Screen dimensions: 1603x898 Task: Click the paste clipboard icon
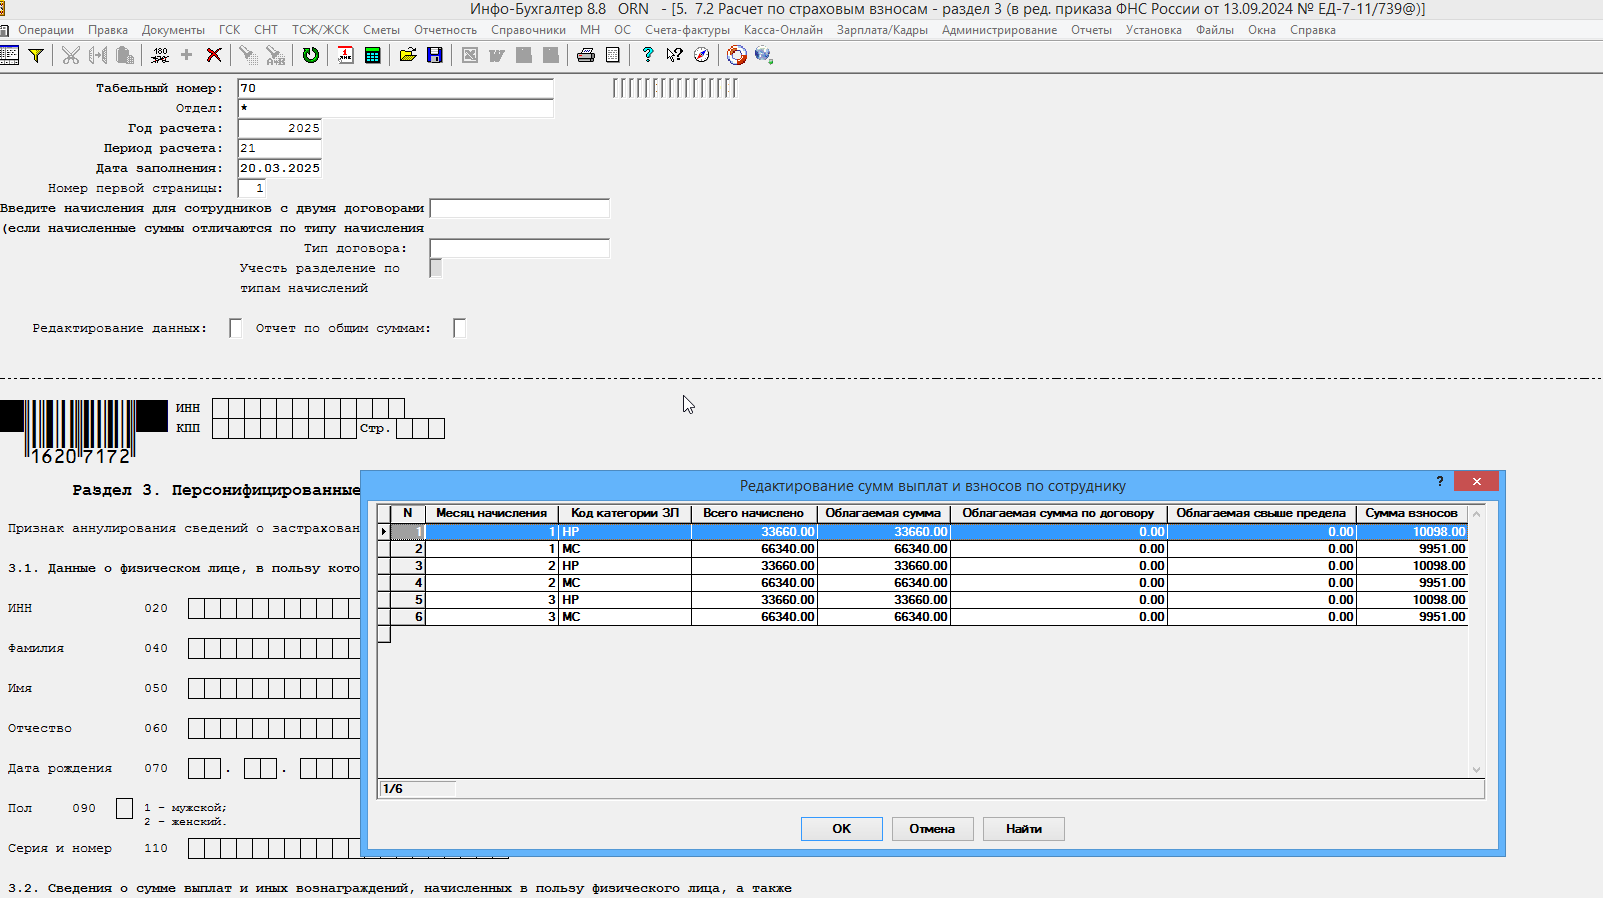pos(125,55)
